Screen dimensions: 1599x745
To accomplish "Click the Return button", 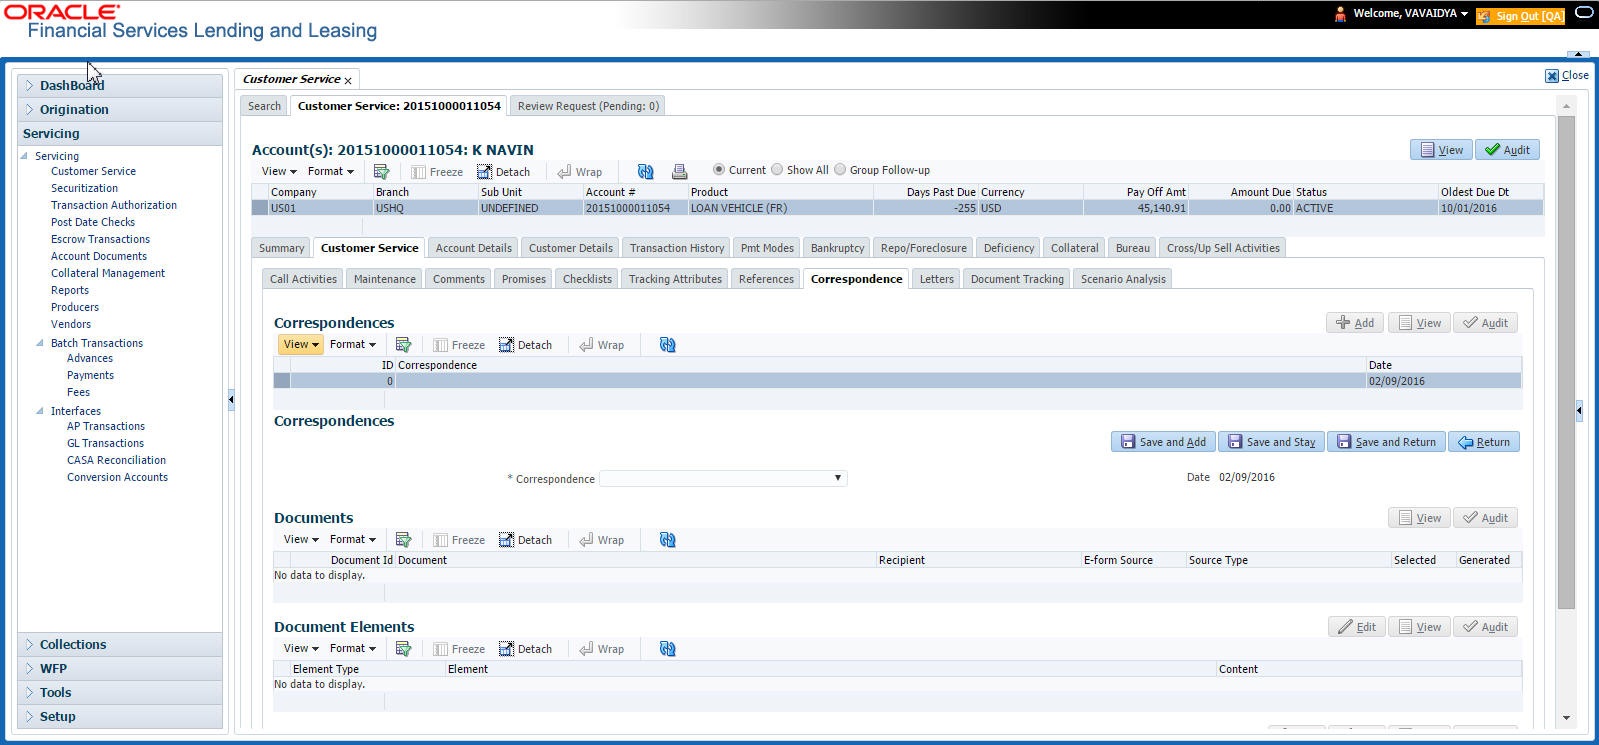I will pyautogui.click(x=1484, y=442).
